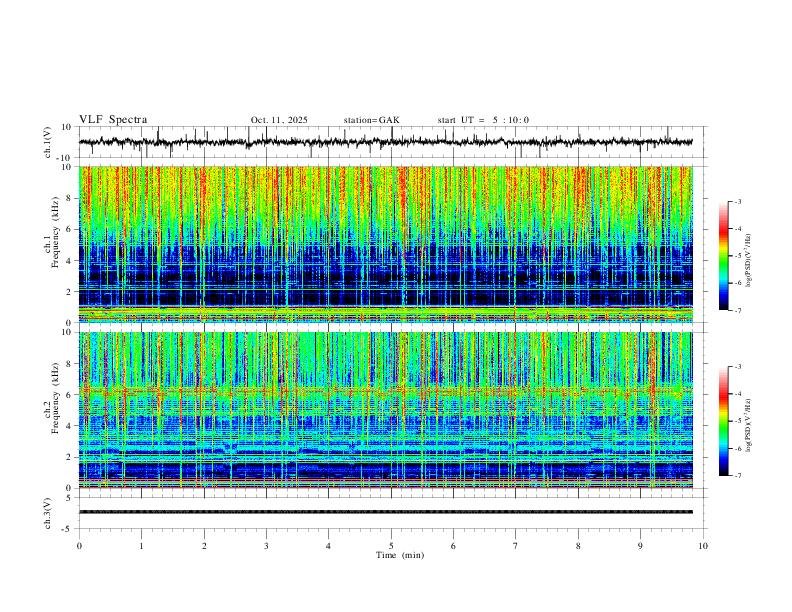Image resolution: width=792 pixels, height=612 pixels.
Task: Click the ch.2 spectrogram color bar
Action: tap(724, 421)
